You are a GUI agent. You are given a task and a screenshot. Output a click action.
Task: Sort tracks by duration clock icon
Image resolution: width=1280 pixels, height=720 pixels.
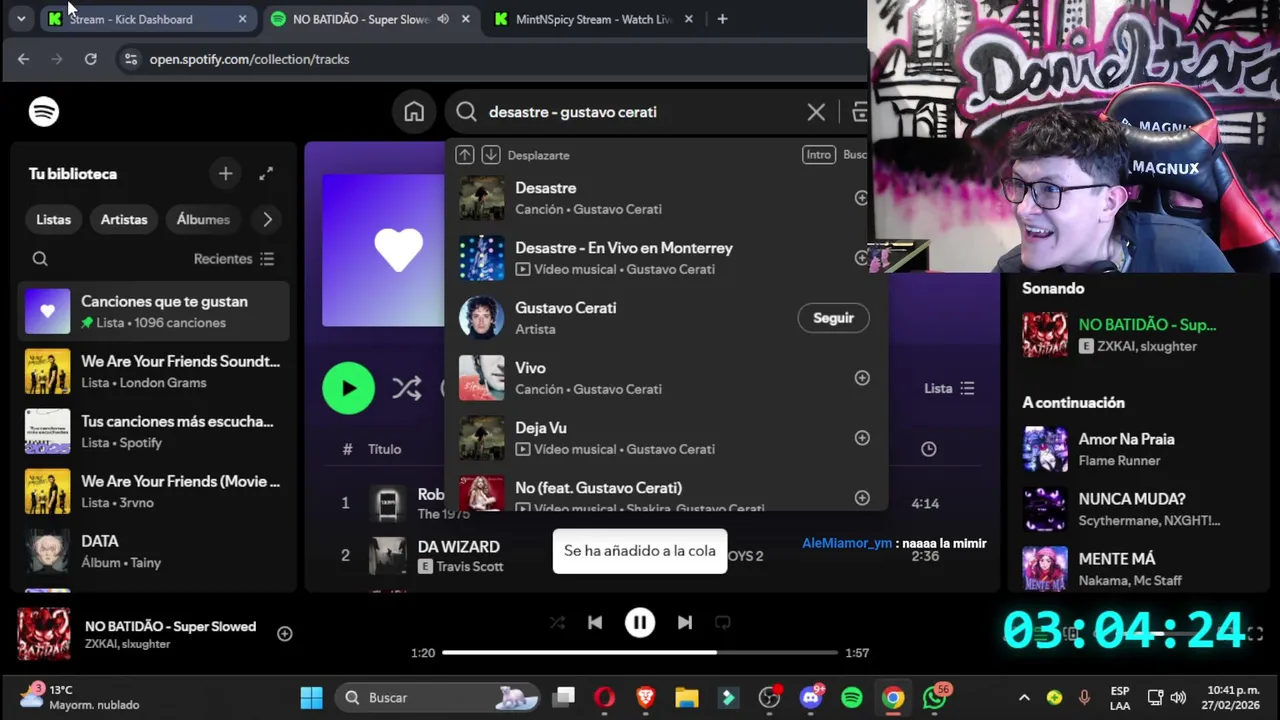pyautogui.click(x=929, y=449)
